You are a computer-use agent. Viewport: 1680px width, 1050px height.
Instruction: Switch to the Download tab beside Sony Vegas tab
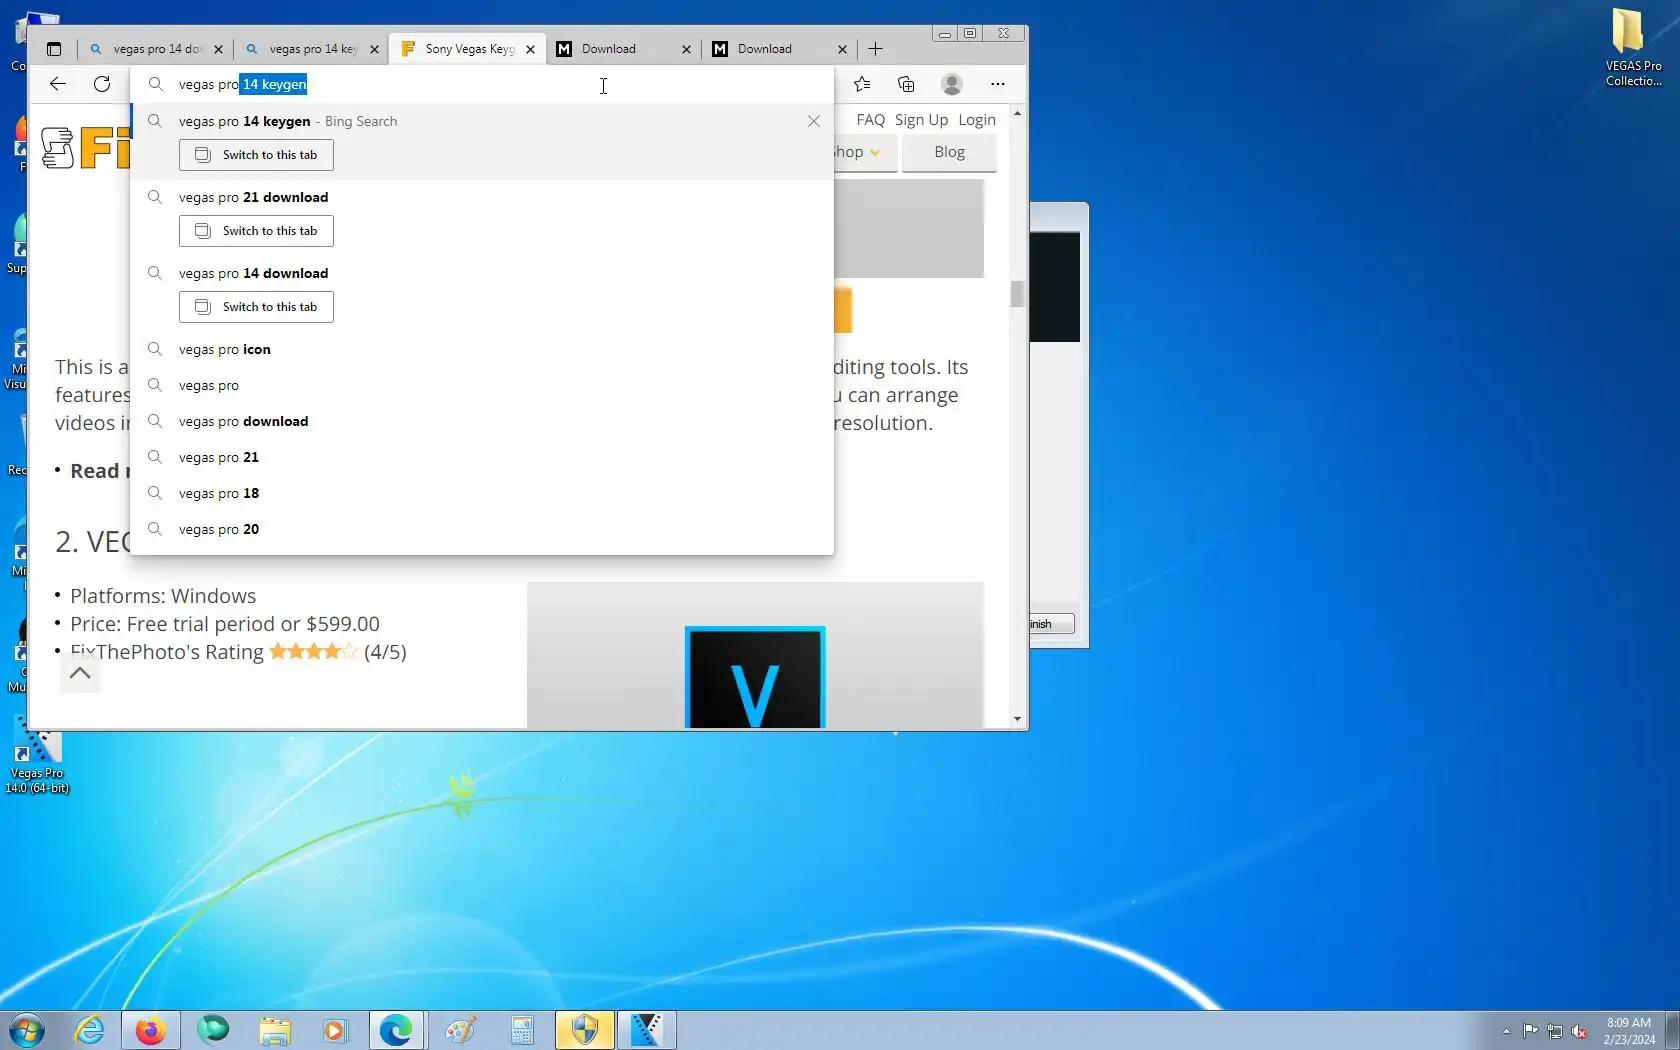point(624,49)
